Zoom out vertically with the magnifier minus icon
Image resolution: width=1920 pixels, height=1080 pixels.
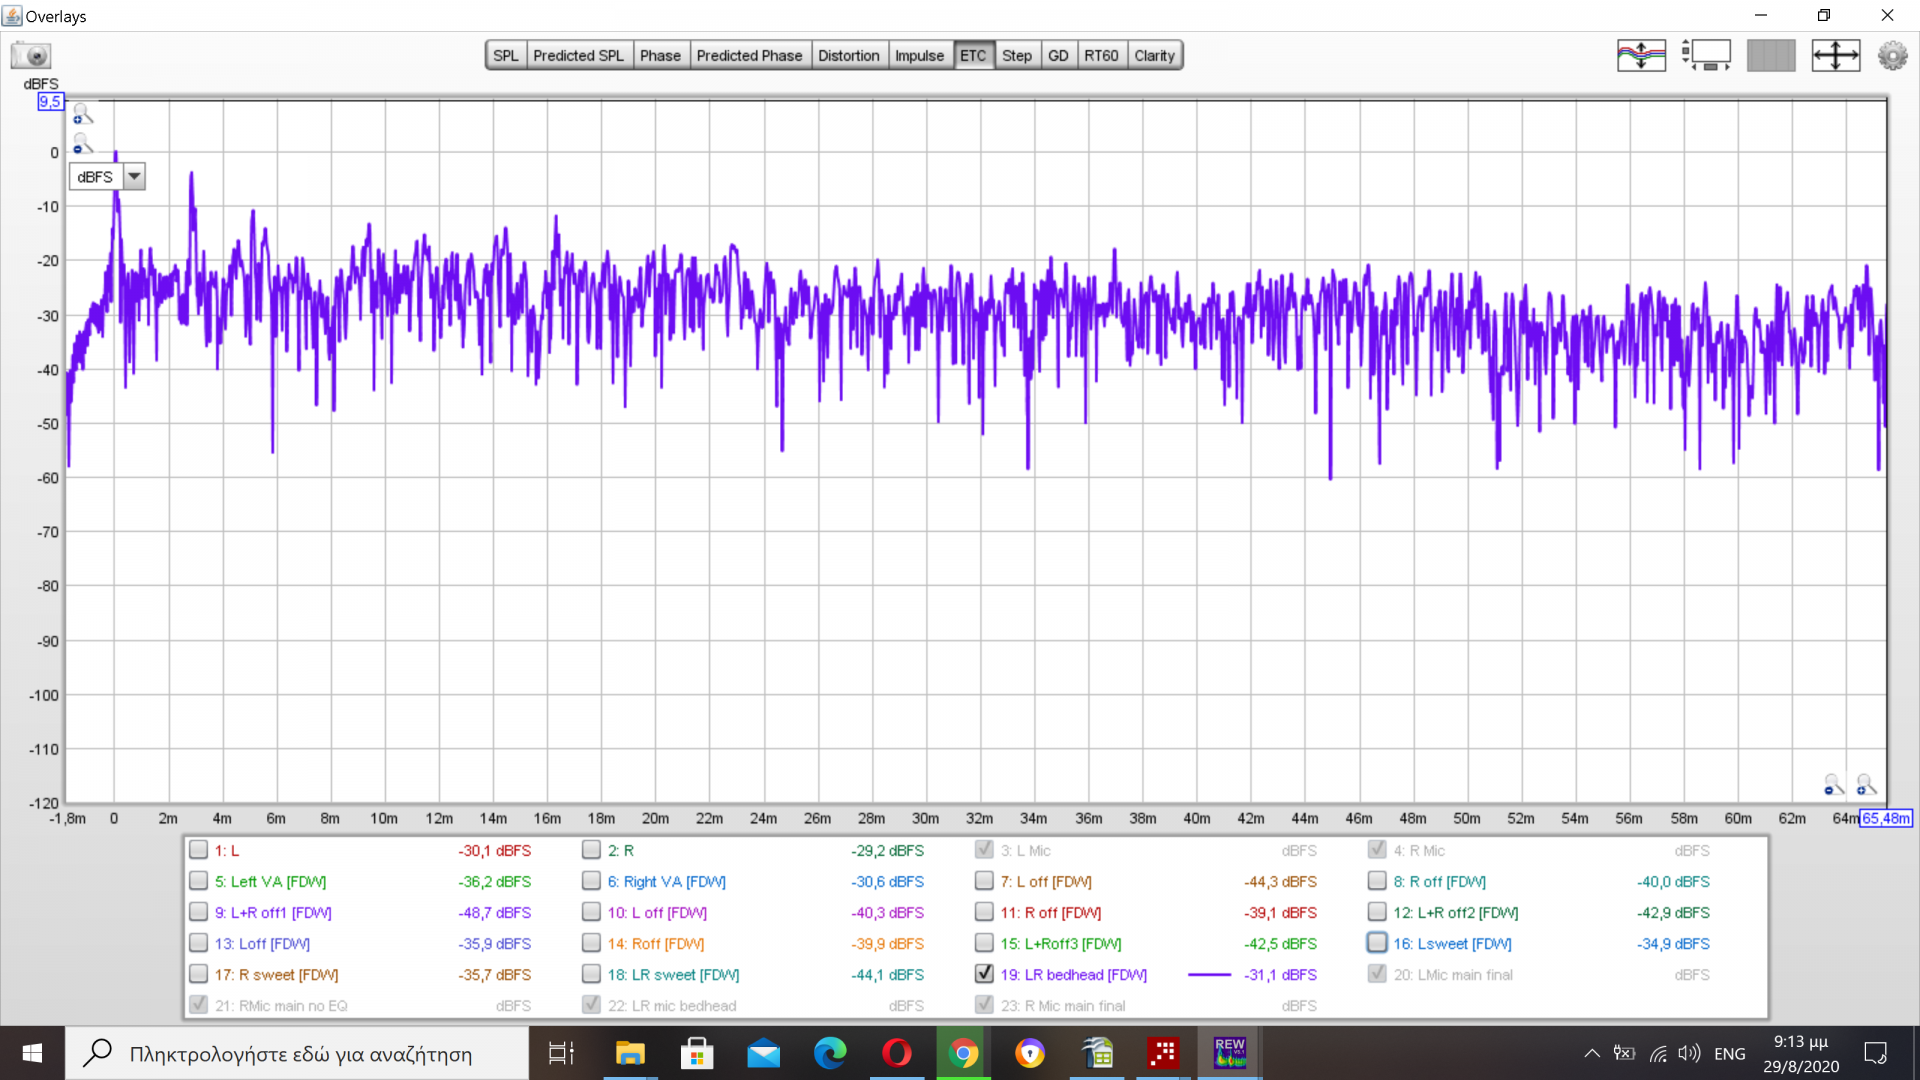[83, 144]
